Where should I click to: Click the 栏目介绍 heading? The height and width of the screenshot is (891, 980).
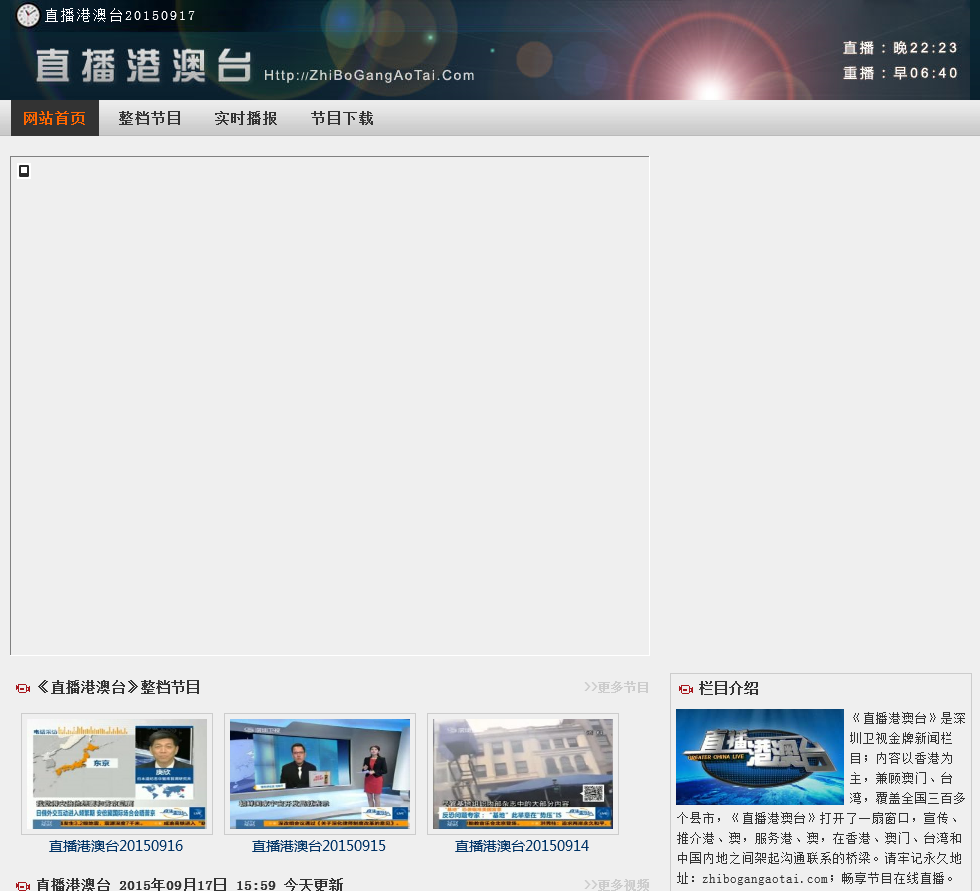tap(729, 689)
